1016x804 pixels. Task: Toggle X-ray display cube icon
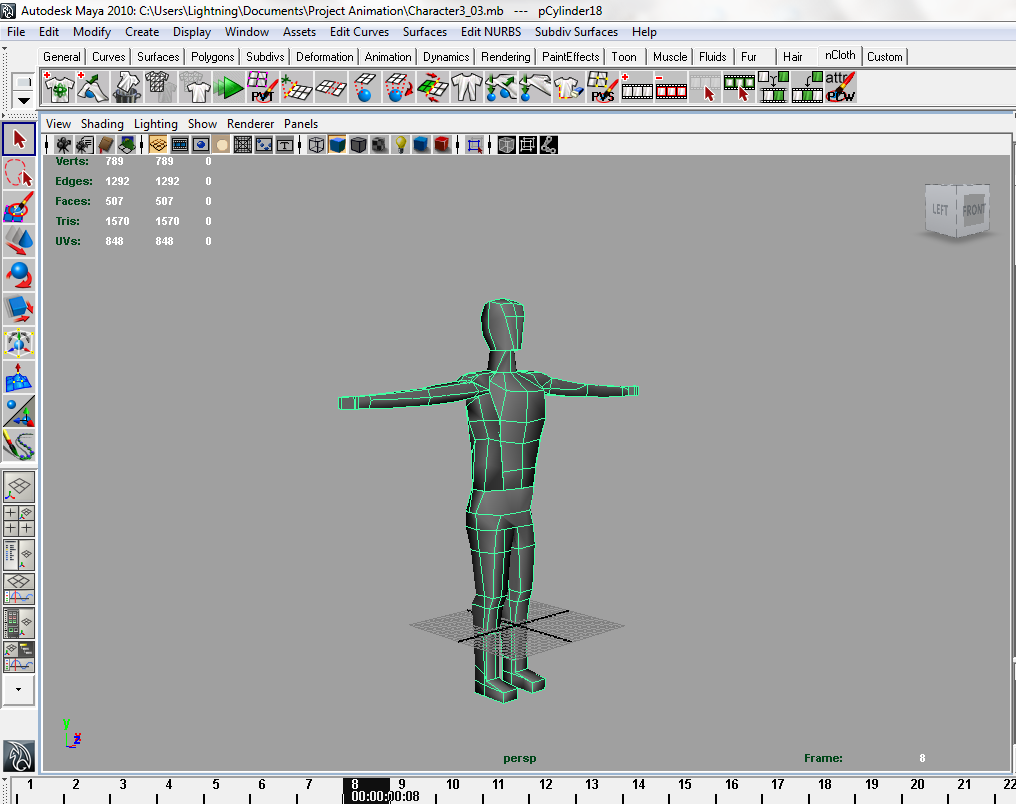click(x=506, y=144)
